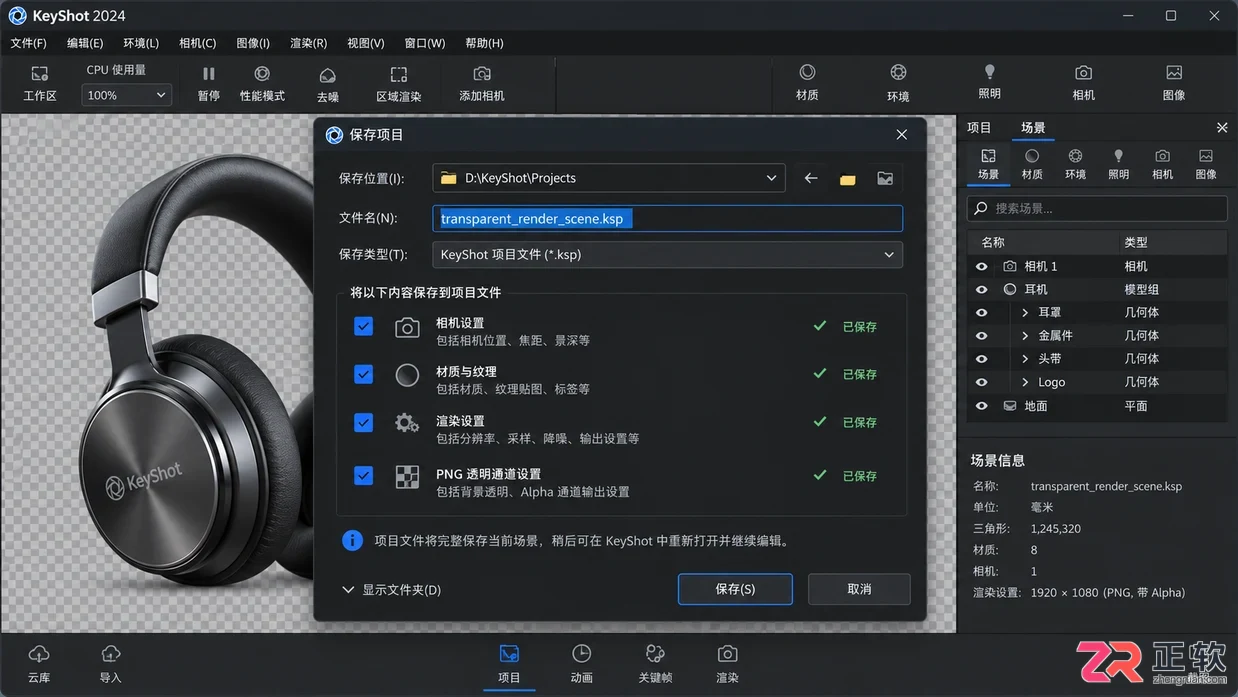The height and width of the screenshot is (697, 1238).
Task: Expand the 金属件 tree node
Action: tap(1025, 336)
